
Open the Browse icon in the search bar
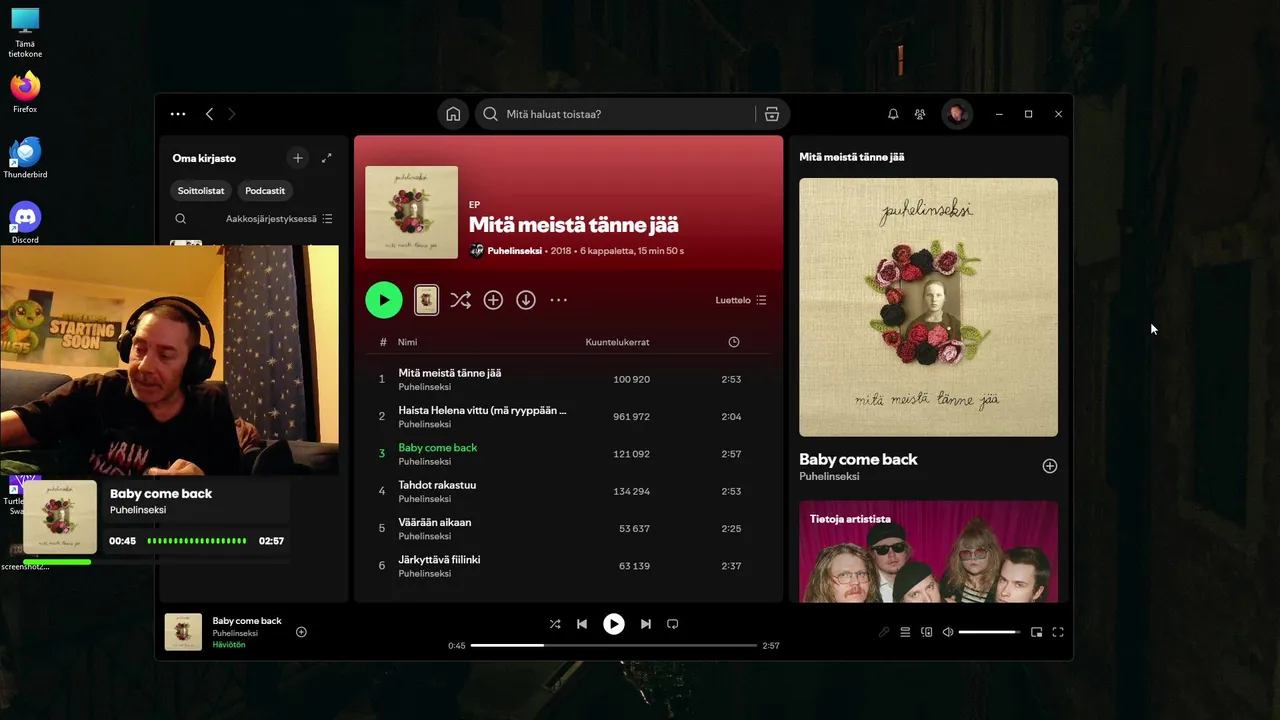pos(772,114)
